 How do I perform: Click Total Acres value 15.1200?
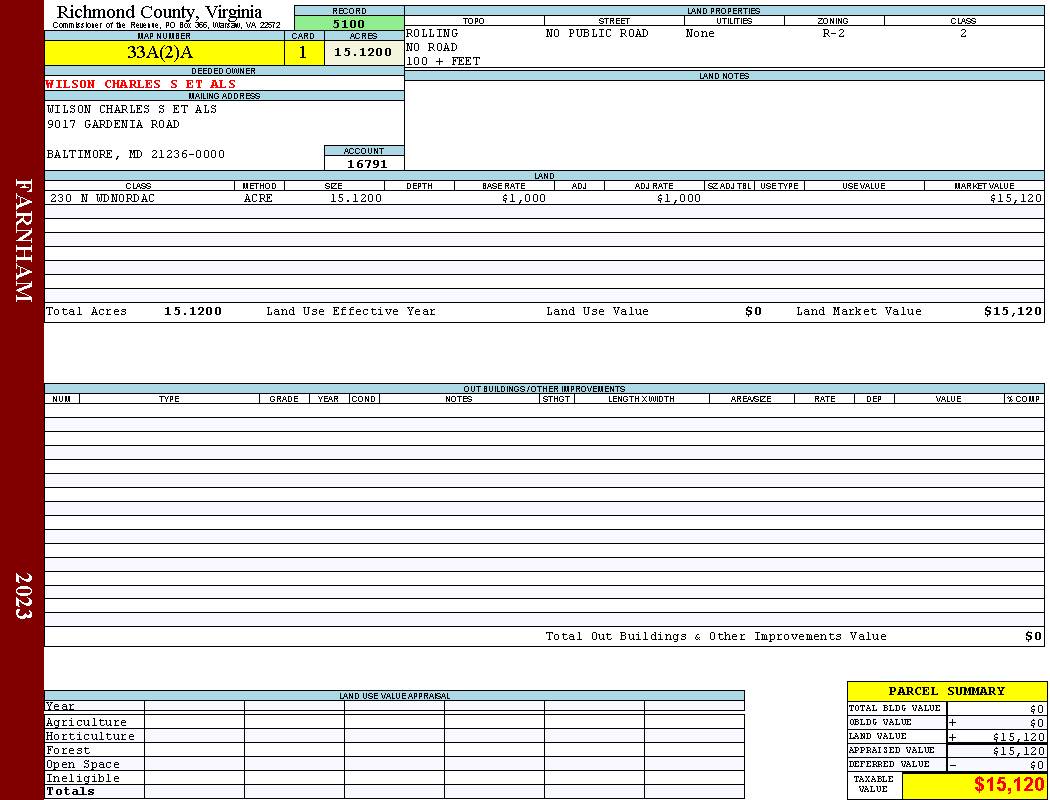tap(193, 311)
